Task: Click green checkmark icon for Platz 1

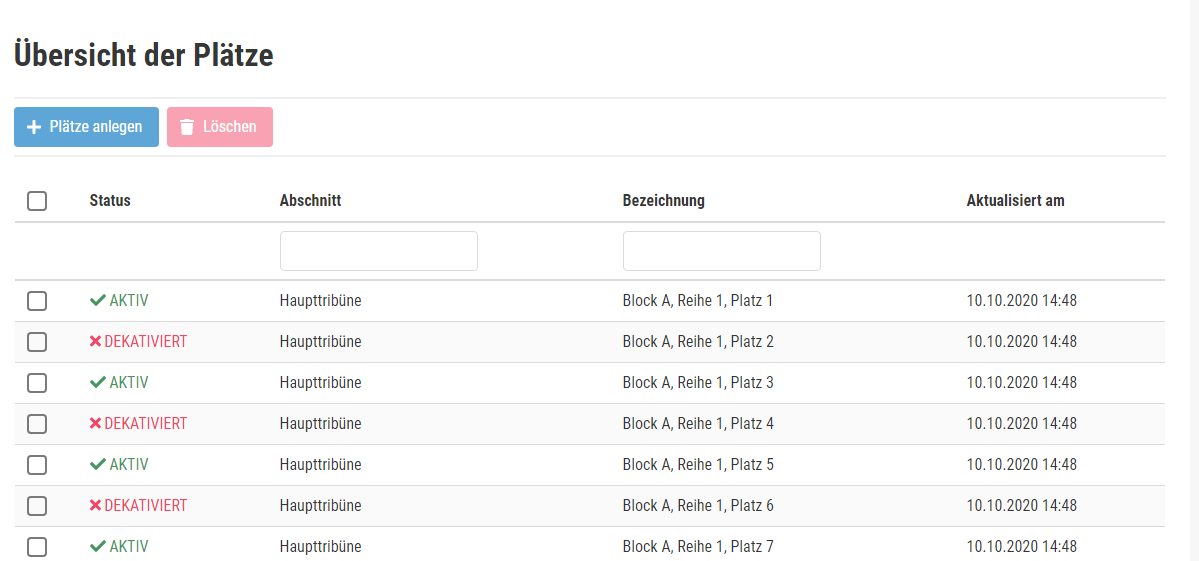Action: tap(97, 301)
